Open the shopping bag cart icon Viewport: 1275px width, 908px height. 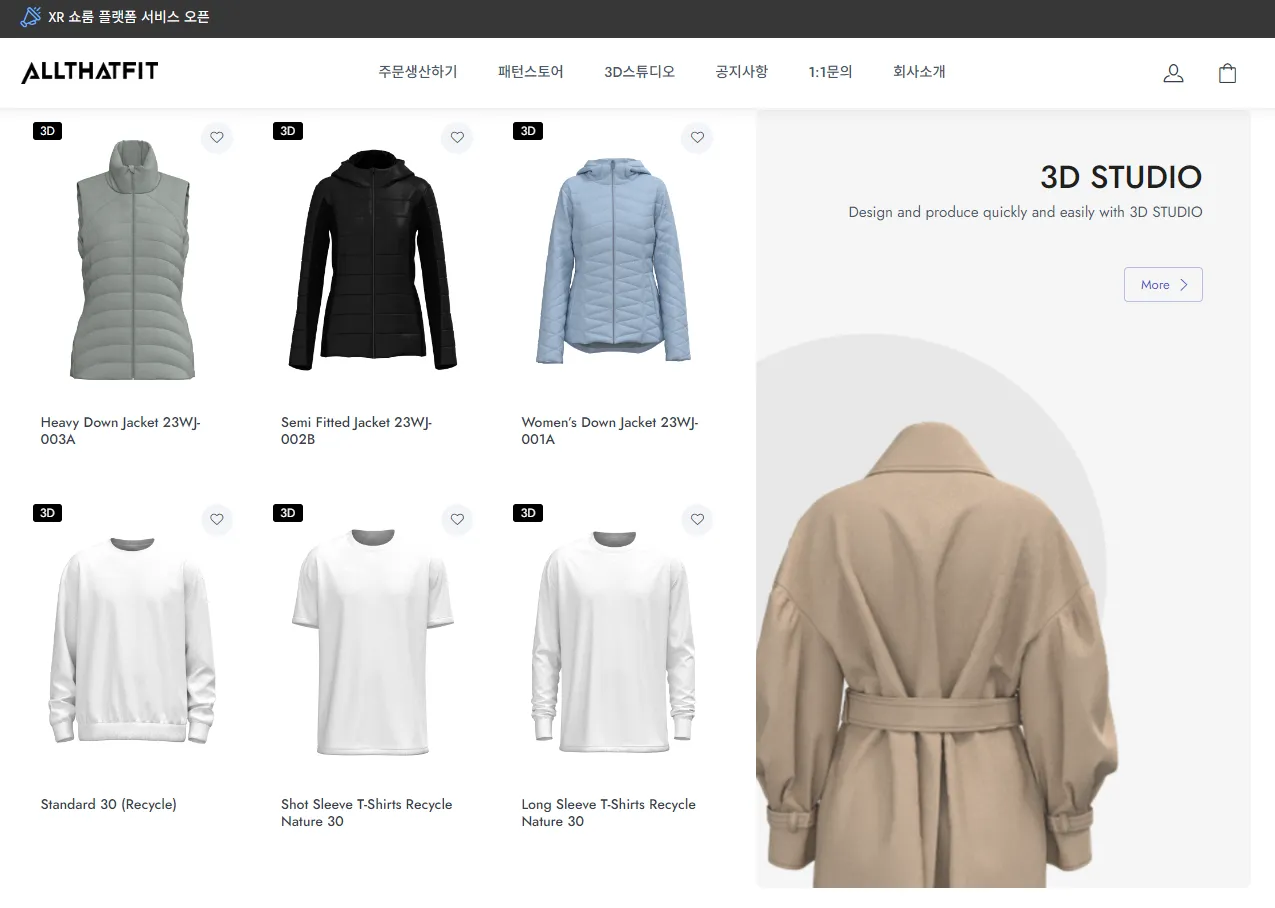[x=1228, y=73]
